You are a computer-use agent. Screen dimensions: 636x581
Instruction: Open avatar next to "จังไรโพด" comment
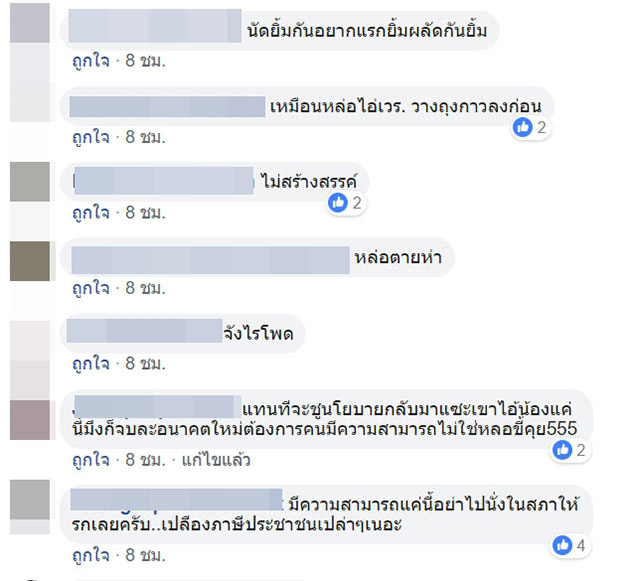pyautogui.click(x=29, y=335)
